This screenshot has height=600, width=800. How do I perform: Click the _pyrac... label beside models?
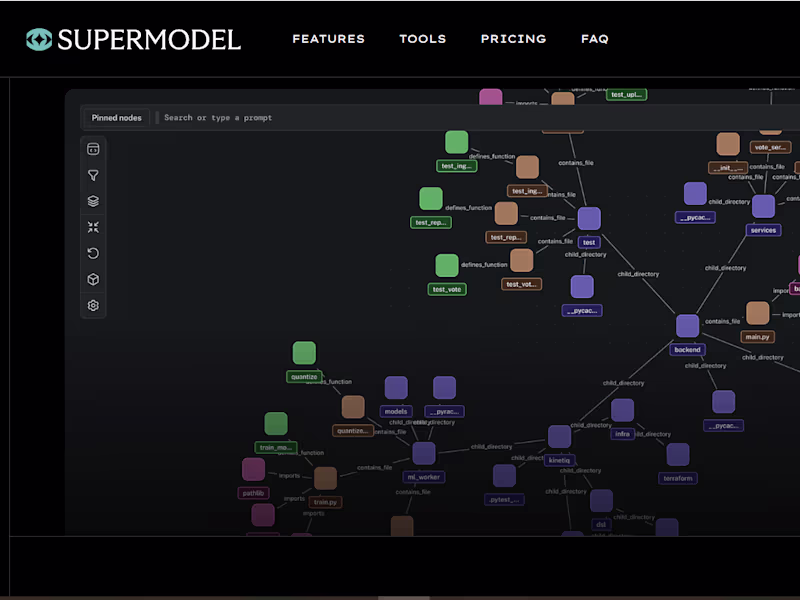point(444,411)
